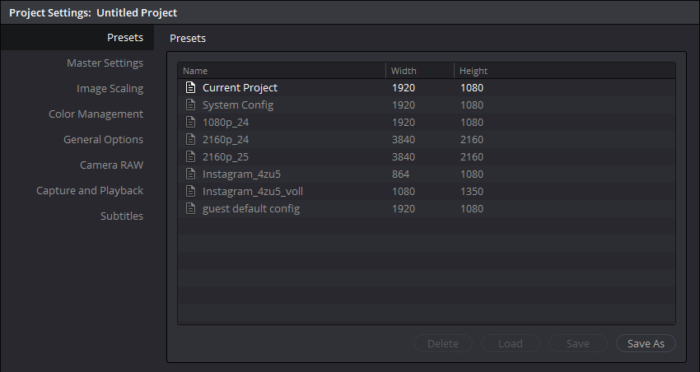Image resolution: width=700 pixels, height=372 pixels.
Task: Click the width 1080 of Instagram_4zu5_voll
Action: coord(404,191)
